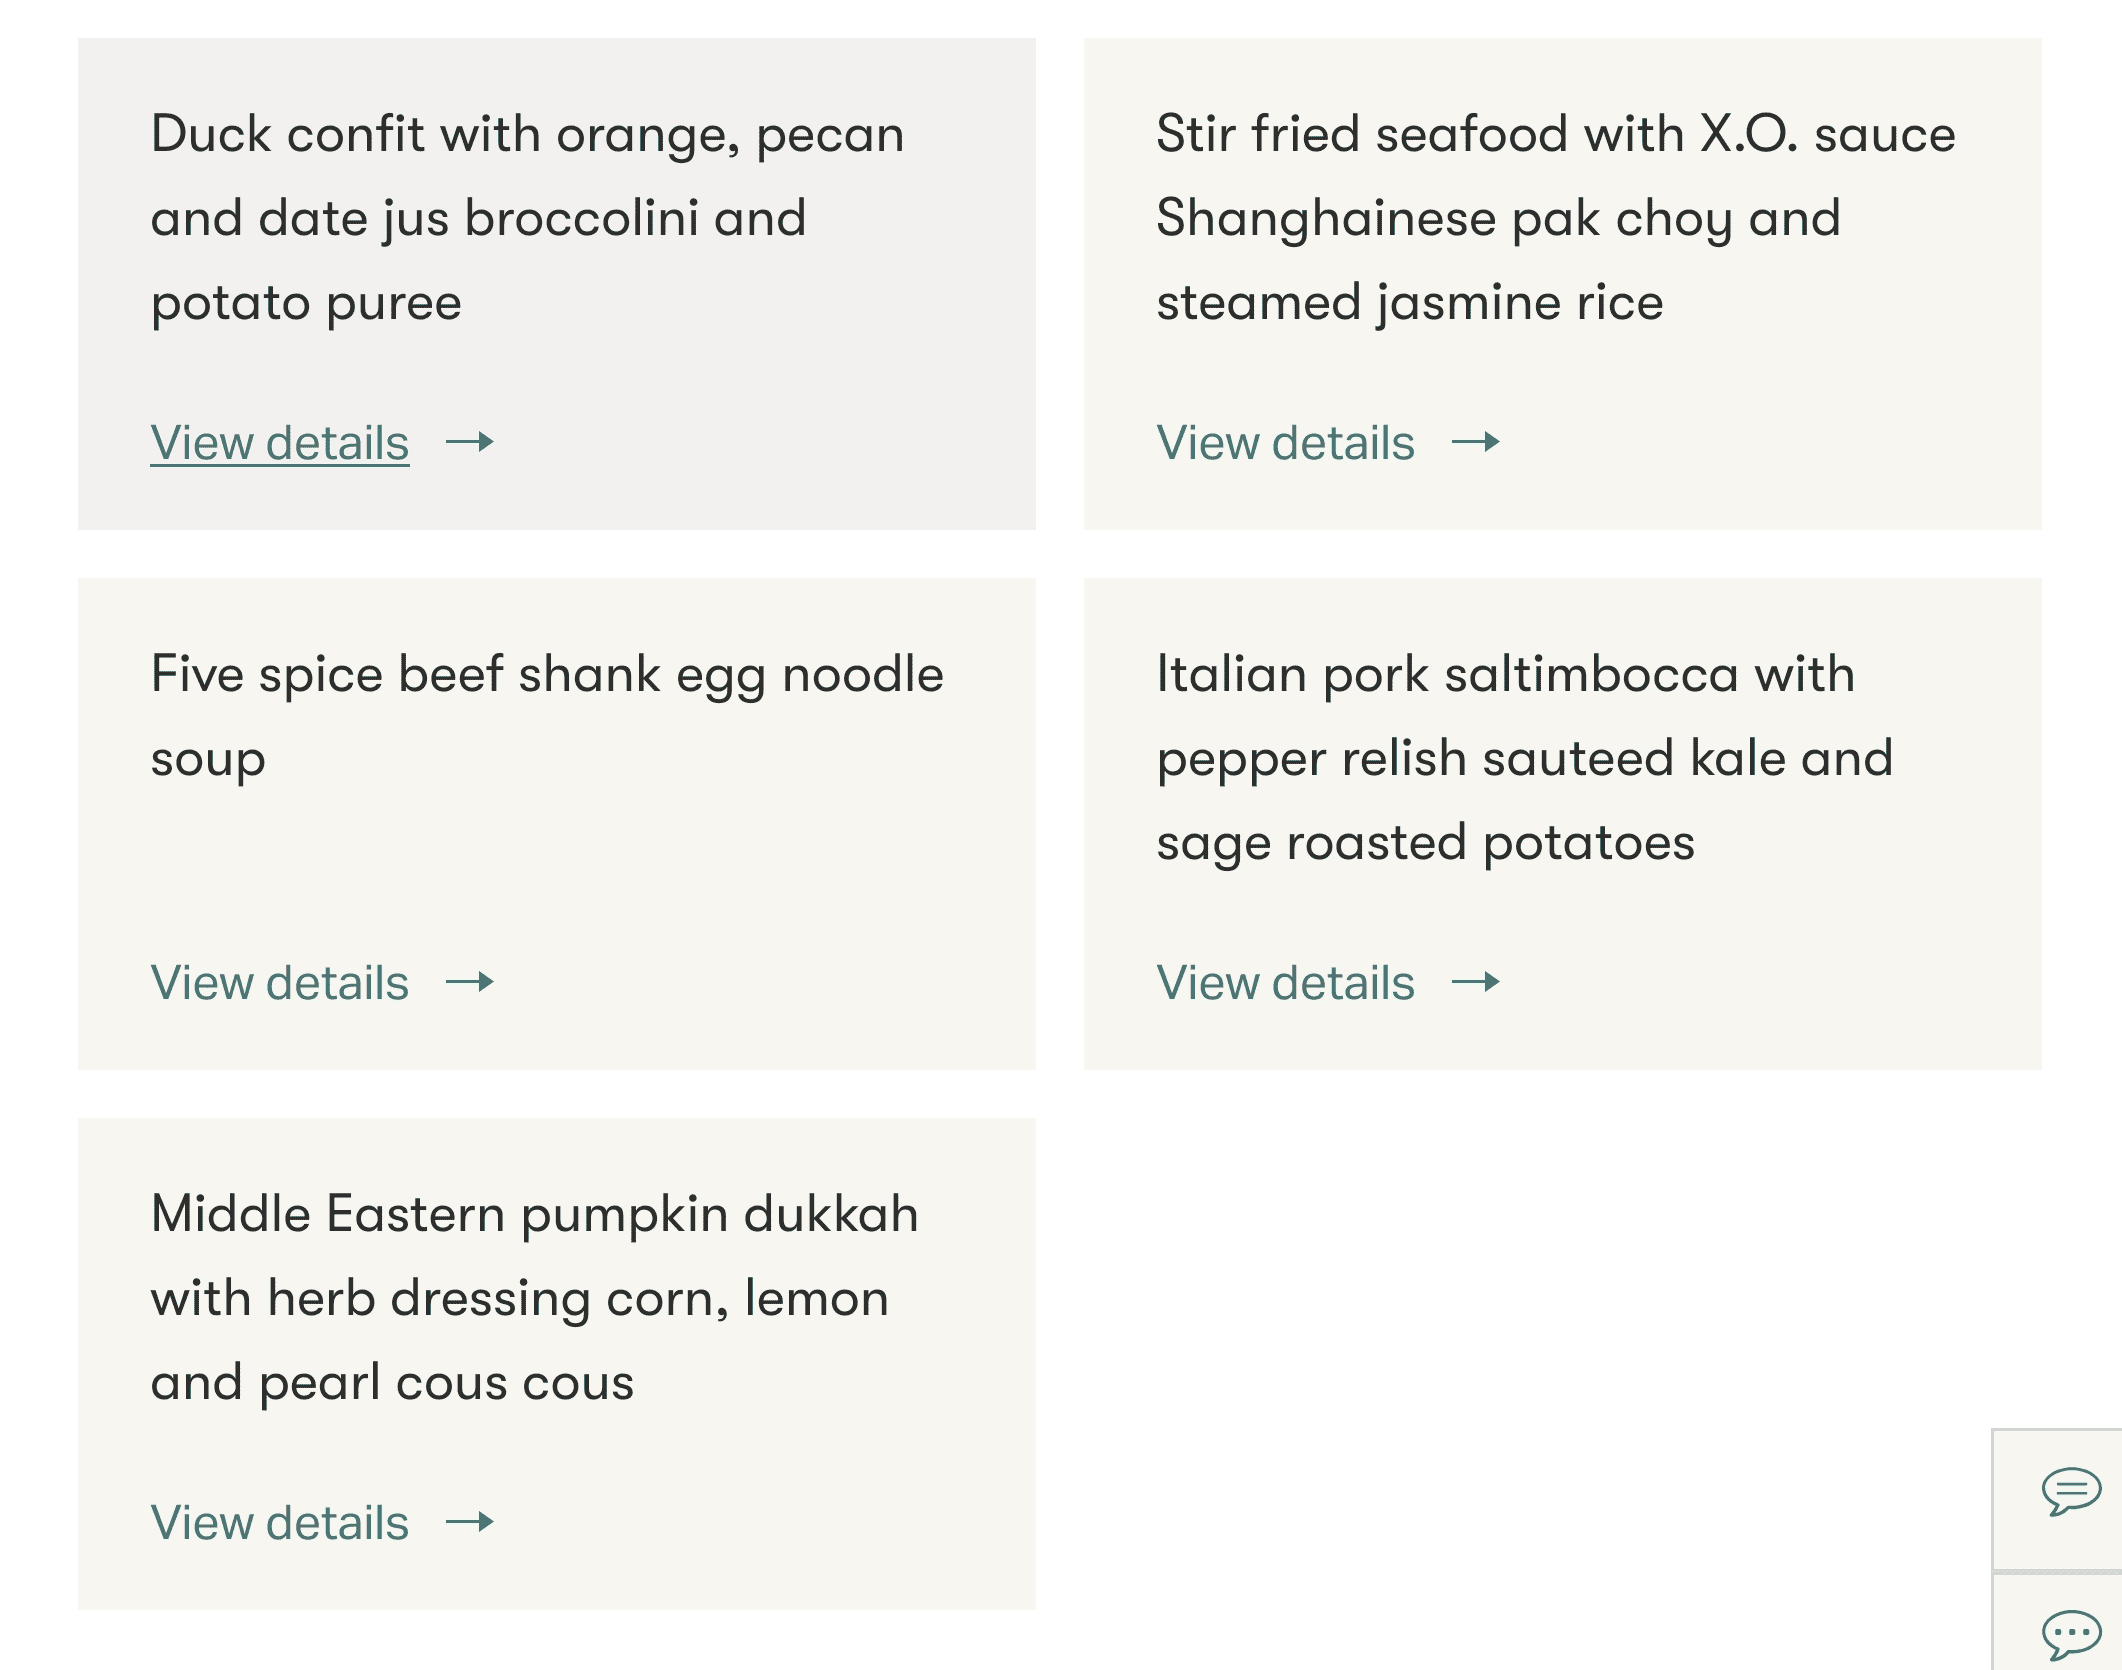The image size is (2122, 1670).
Task: Select the Stir fried seafood with X.O. sauce title
Action: 1555,134
